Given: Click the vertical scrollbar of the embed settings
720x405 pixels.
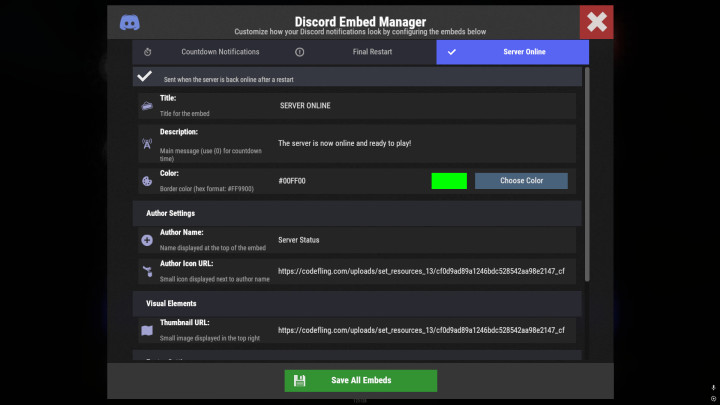Looking at the screenshot, I should (587, 174).
